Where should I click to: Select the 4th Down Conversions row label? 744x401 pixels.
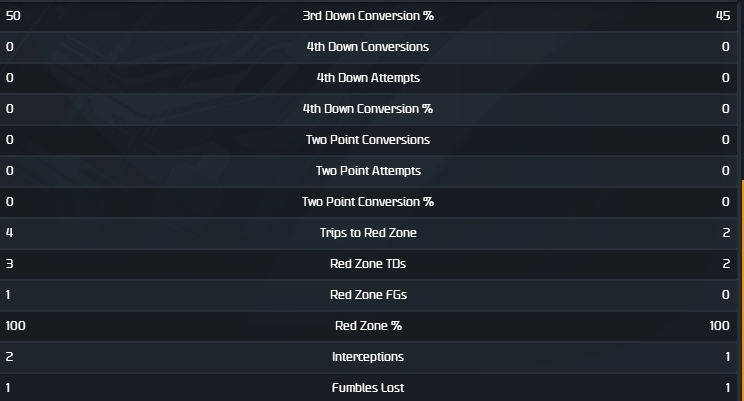(x=368, y=47)
